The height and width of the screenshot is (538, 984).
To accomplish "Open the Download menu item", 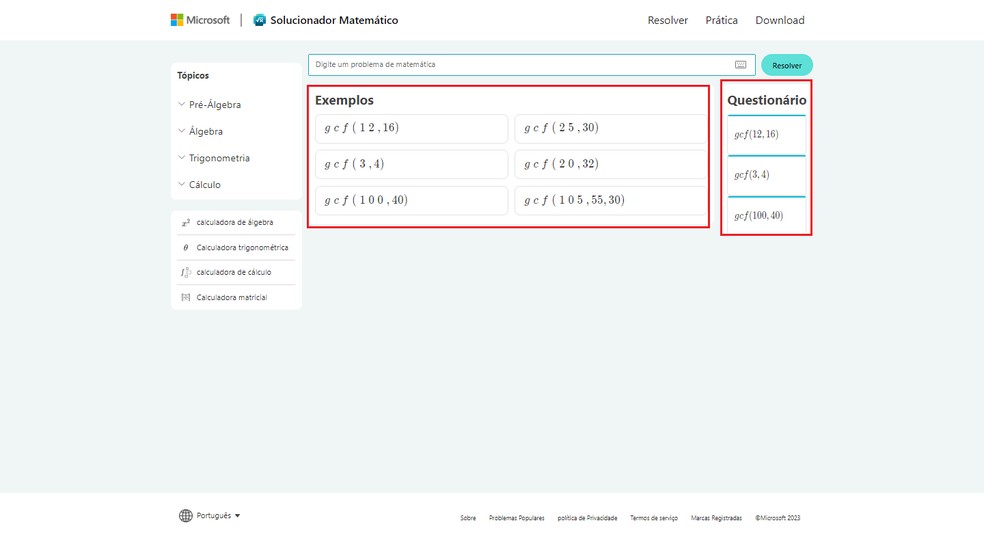I will click(780, 20).
